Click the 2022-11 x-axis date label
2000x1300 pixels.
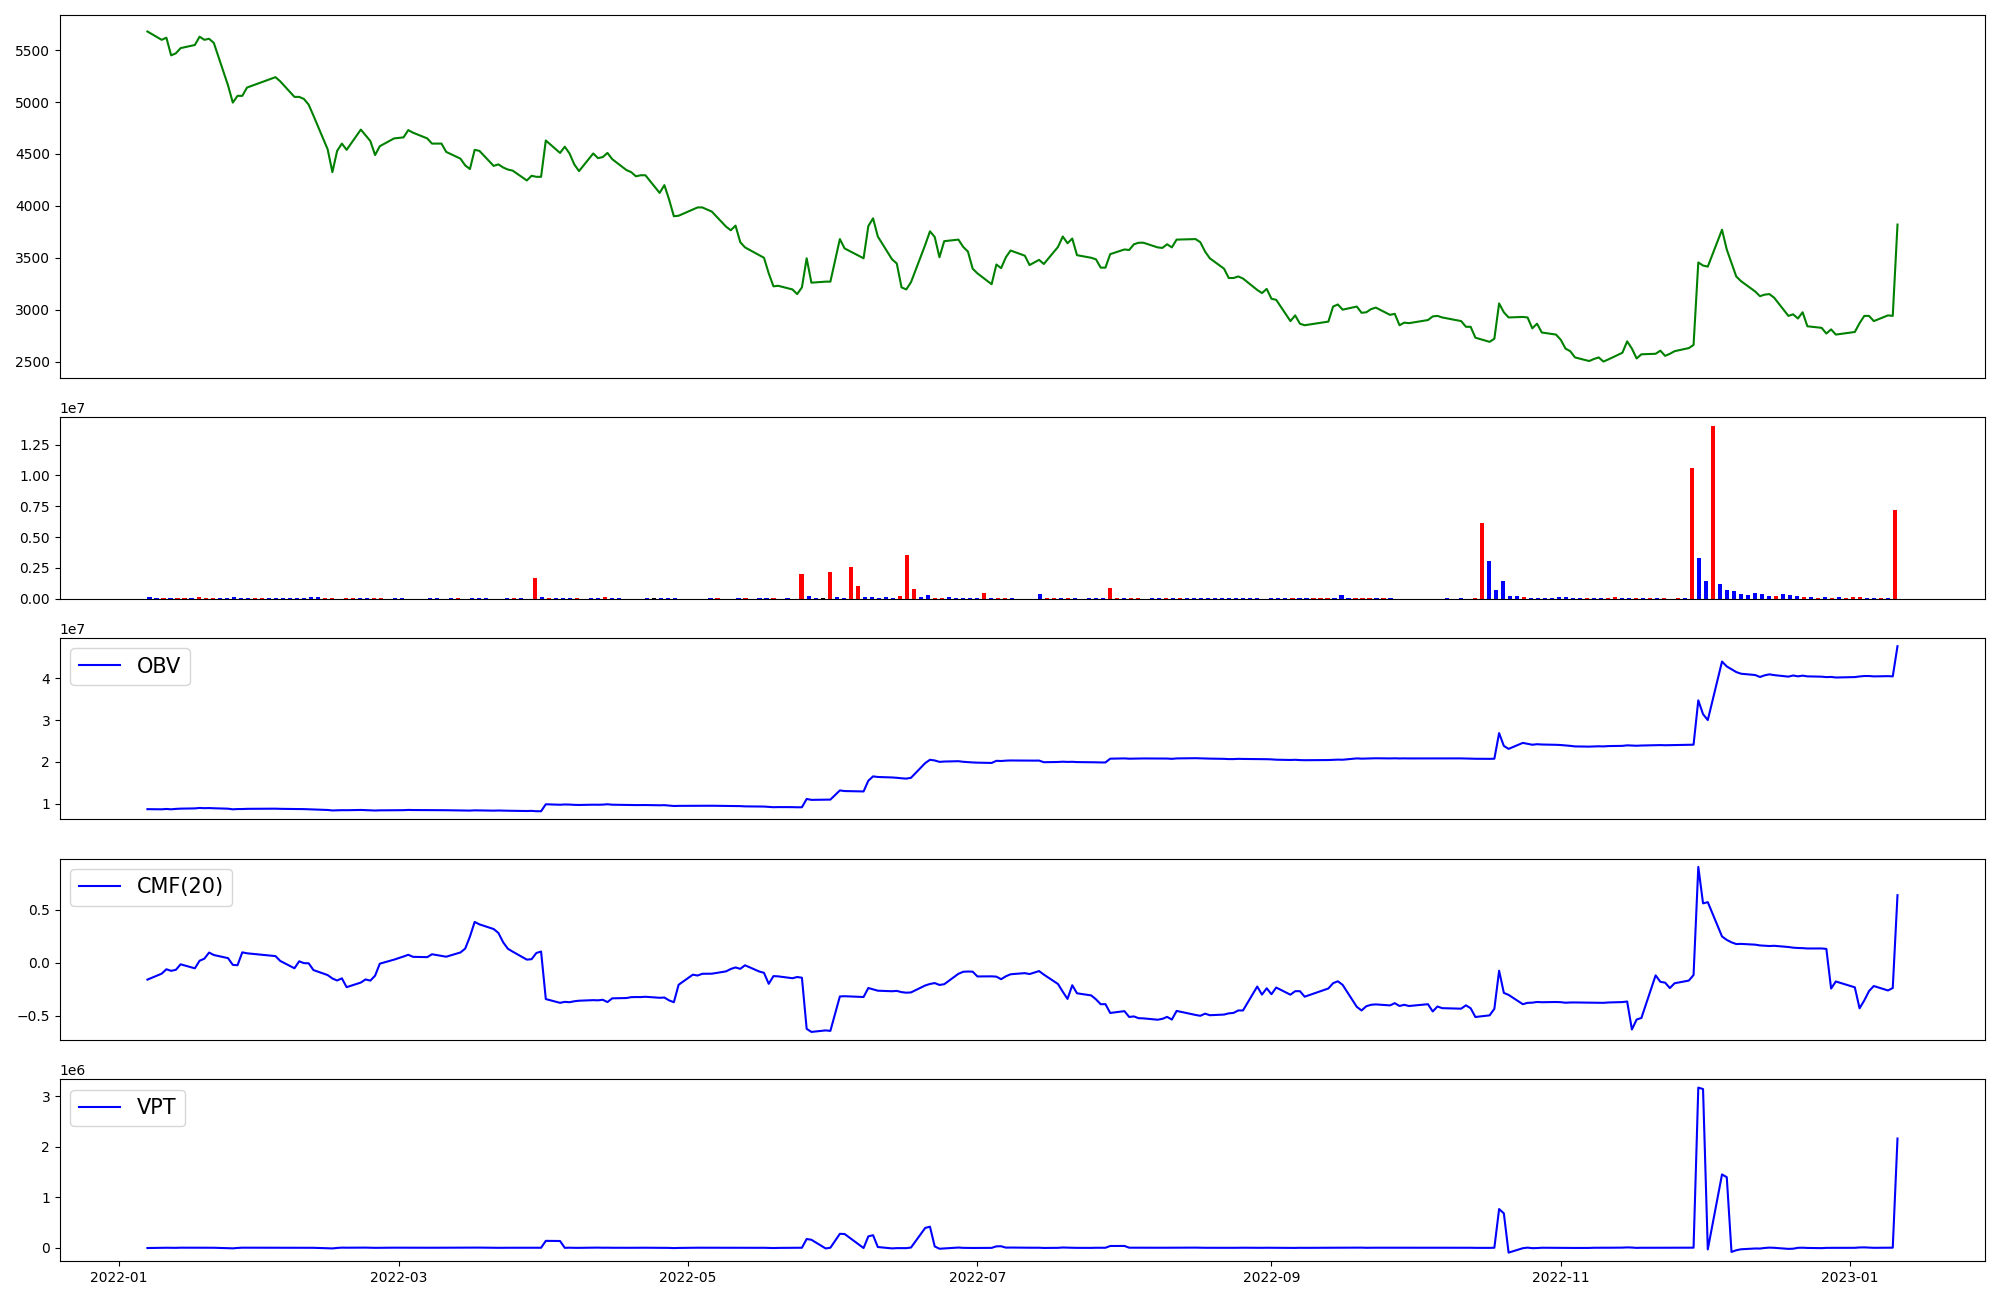(1560, 1277)
